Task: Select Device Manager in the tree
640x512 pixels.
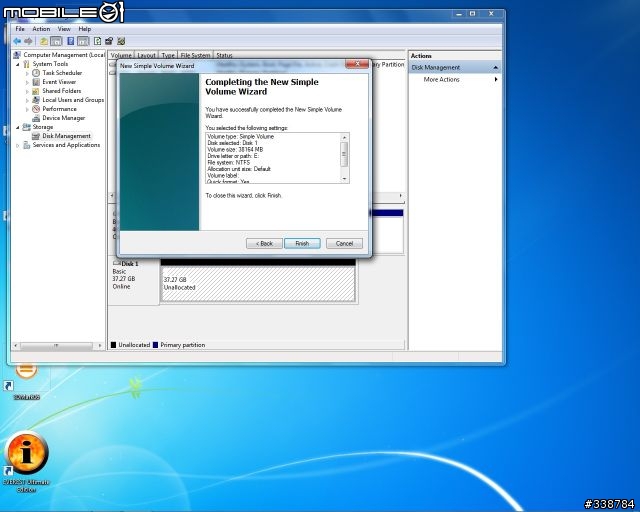Action: 64,118
